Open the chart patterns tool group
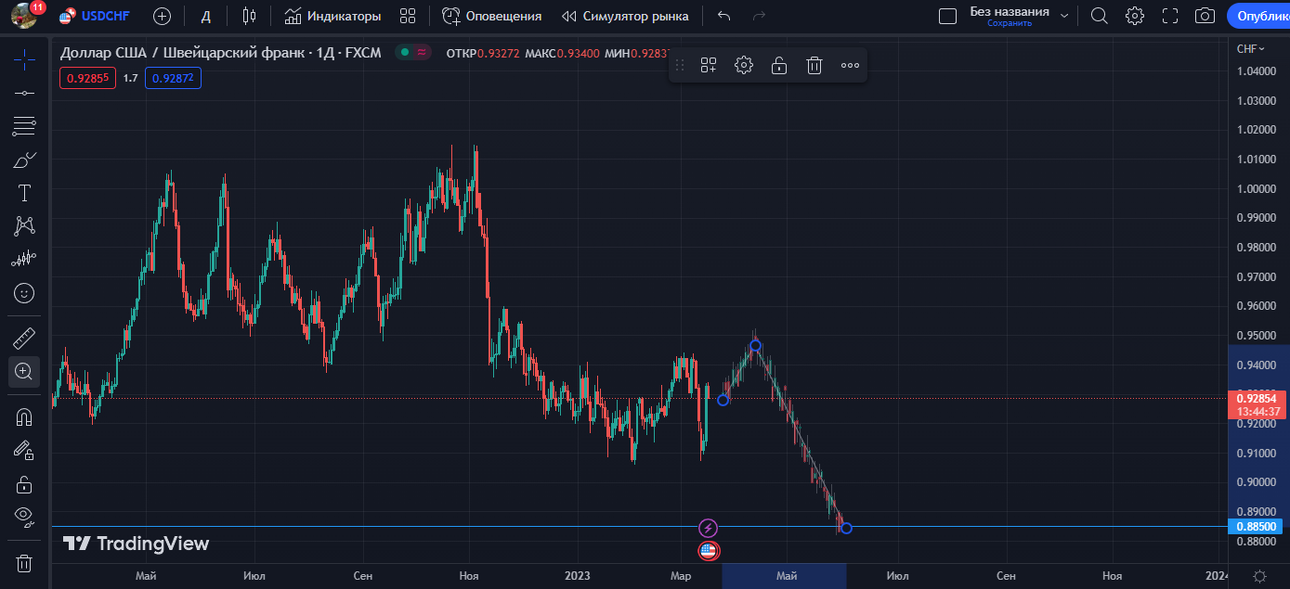The width and height of the screenshot is (1290, 589). (24, 226)
